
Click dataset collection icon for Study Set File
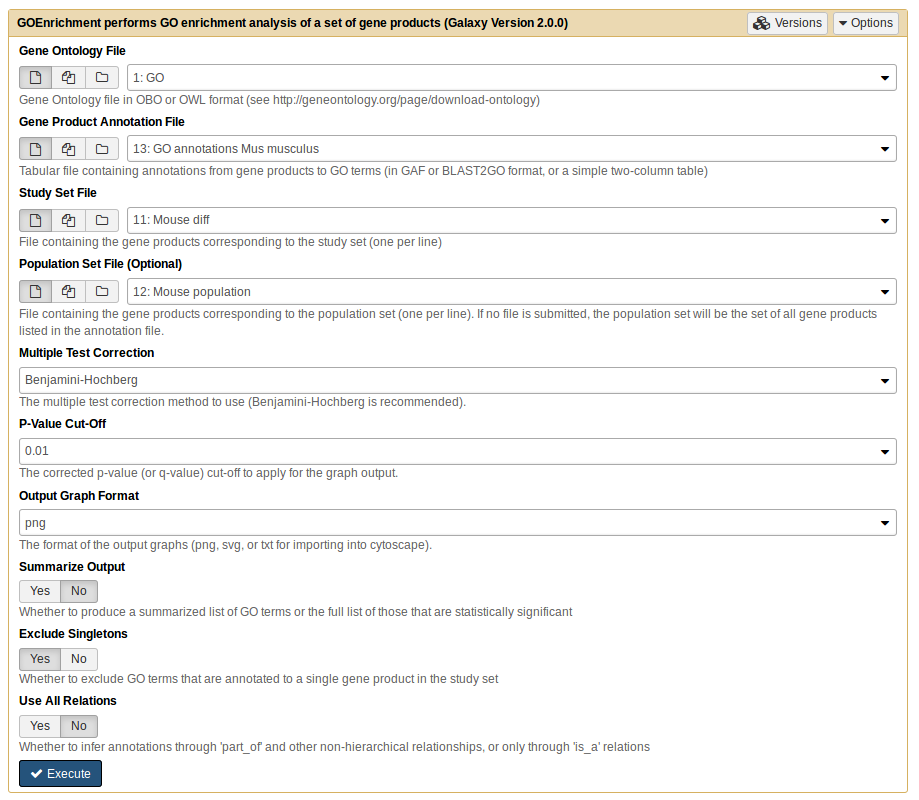102,220
